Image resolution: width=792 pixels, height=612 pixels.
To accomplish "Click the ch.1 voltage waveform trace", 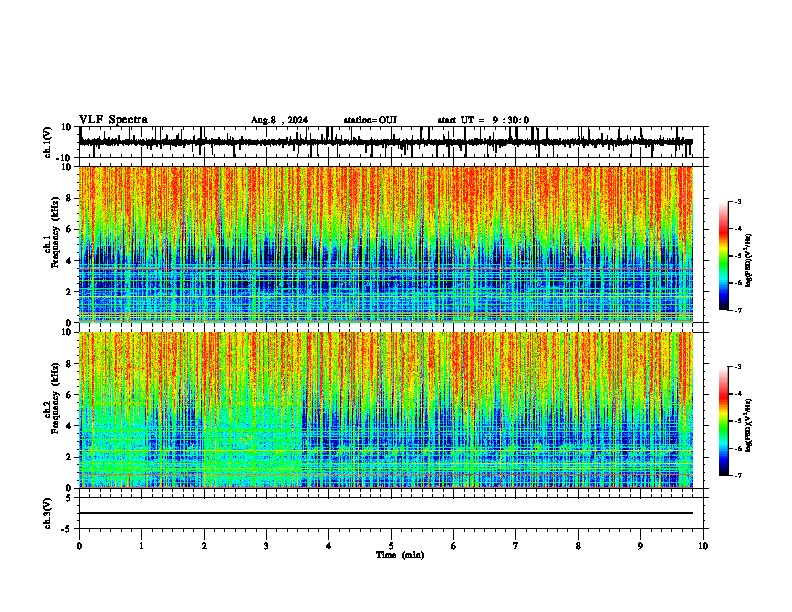I will (385, 142).
